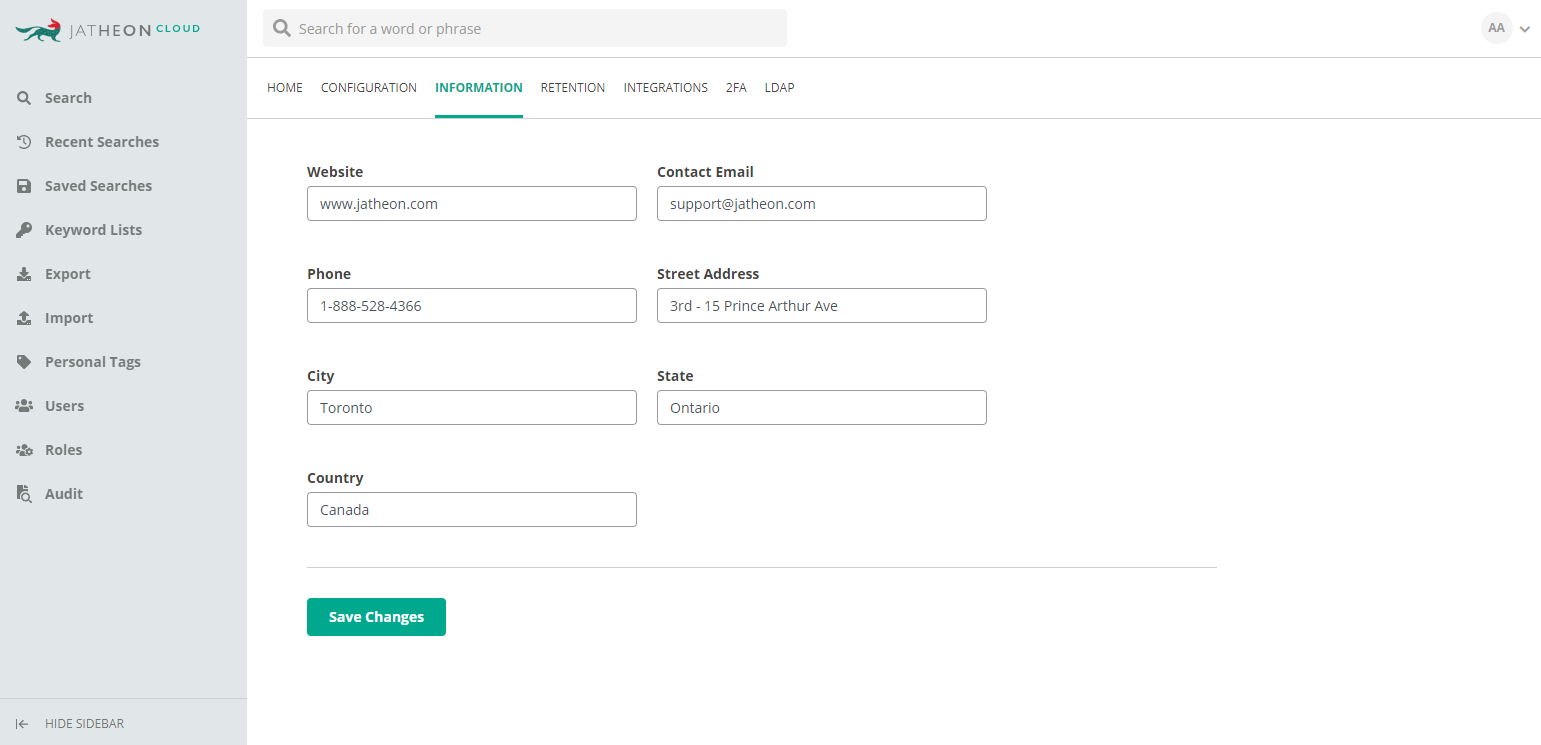This screenshot has width=1541, height=745.
Task: Click the Phone input field
Action: 472,306
